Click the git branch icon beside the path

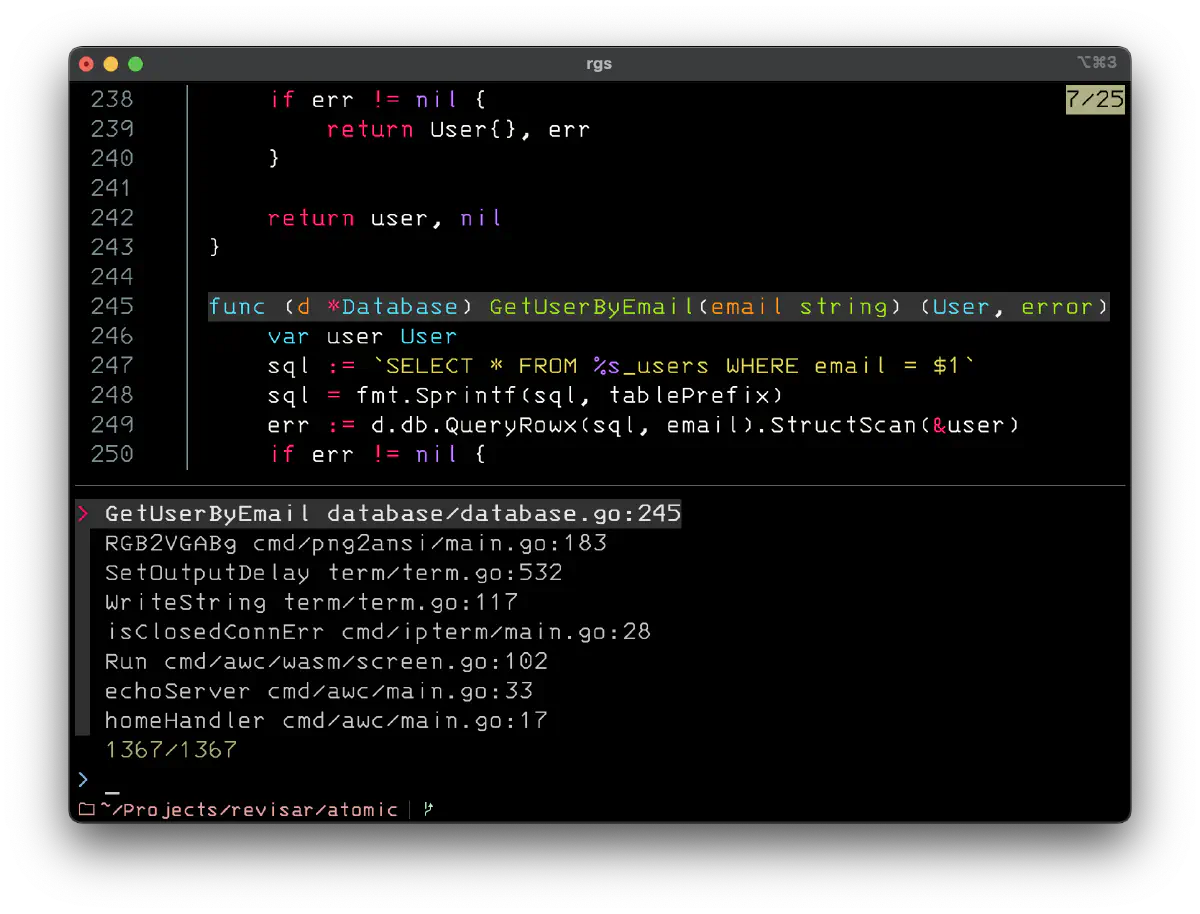(428, 809)
